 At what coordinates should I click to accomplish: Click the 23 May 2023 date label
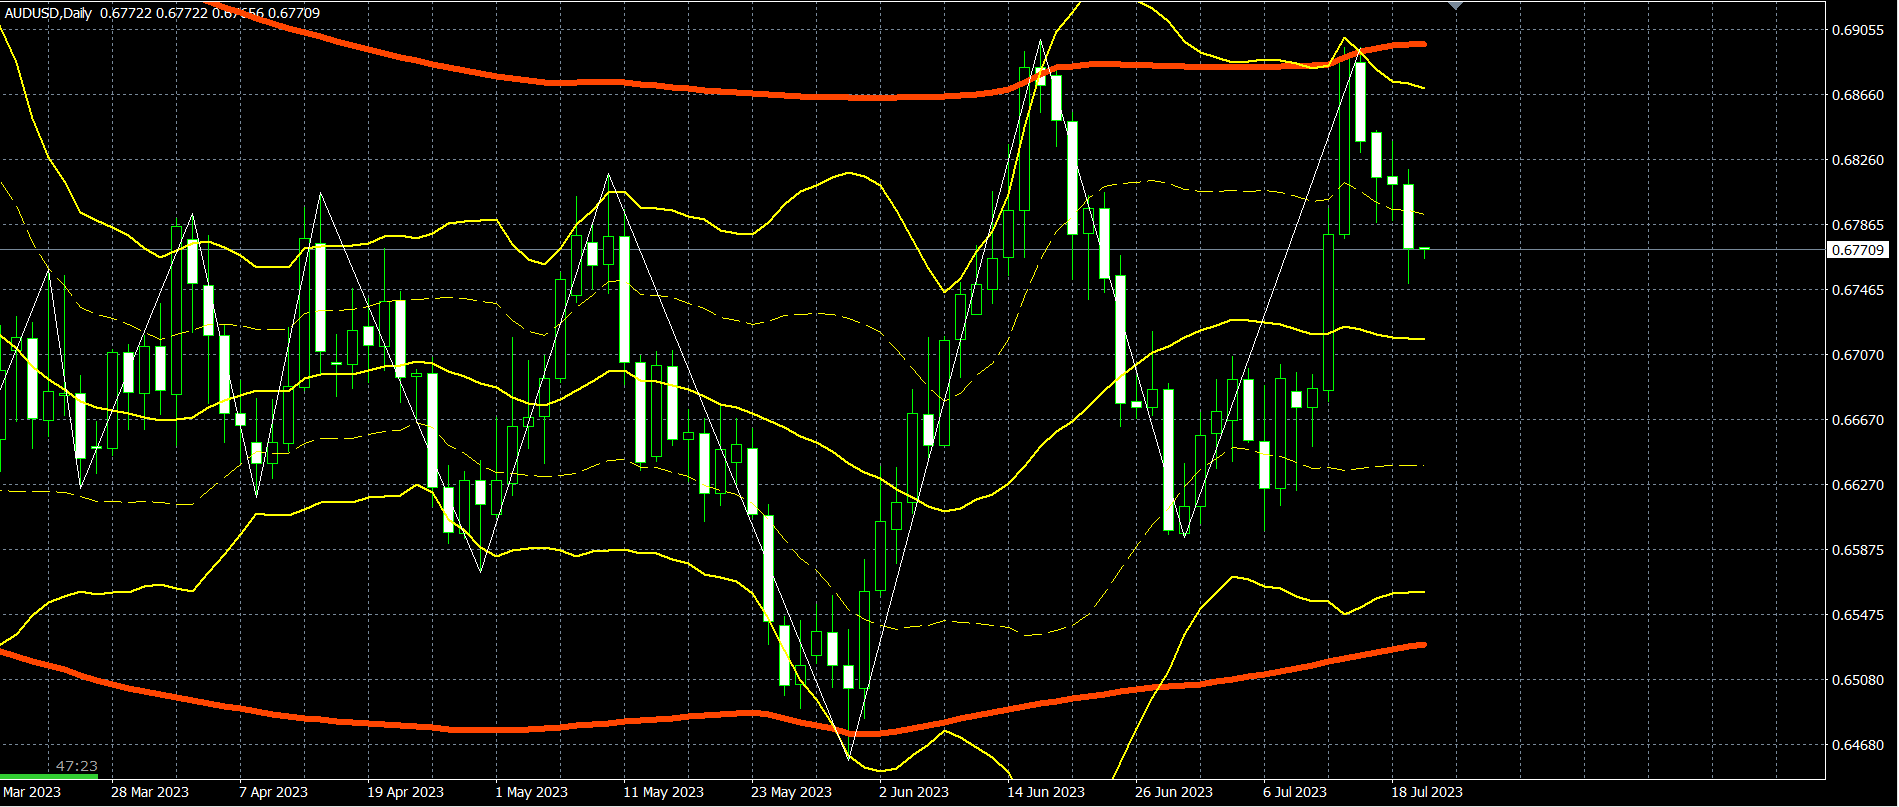tap(791, 792)
